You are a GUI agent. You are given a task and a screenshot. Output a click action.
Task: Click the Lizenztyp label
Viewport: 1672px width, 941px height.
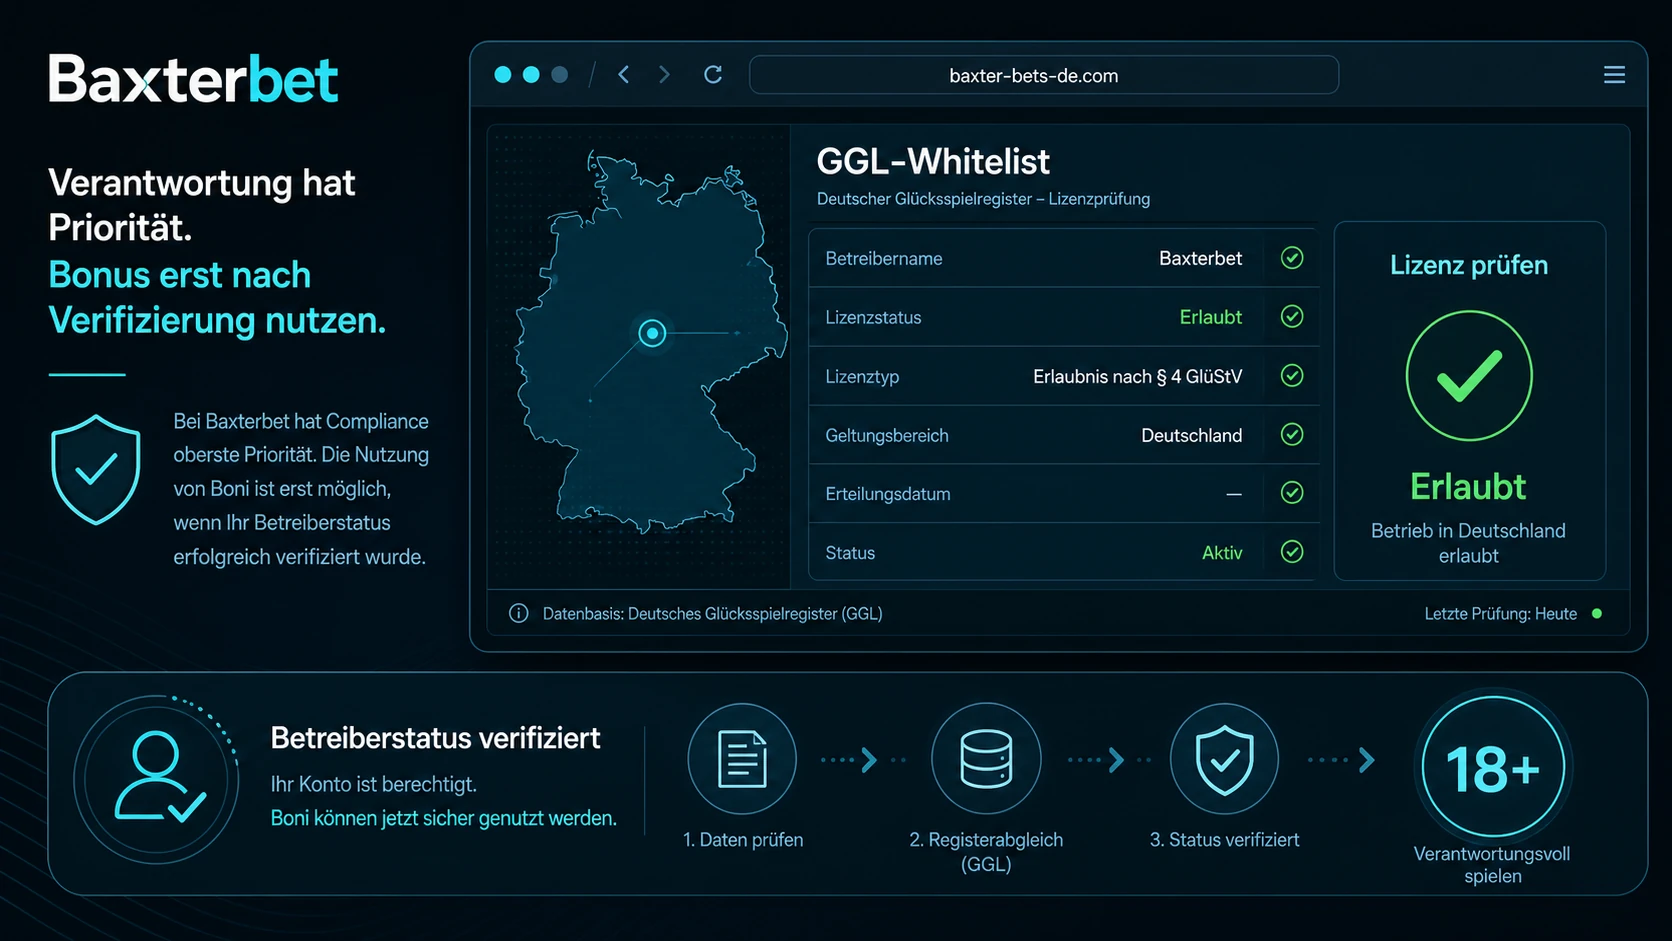[862, 377]
